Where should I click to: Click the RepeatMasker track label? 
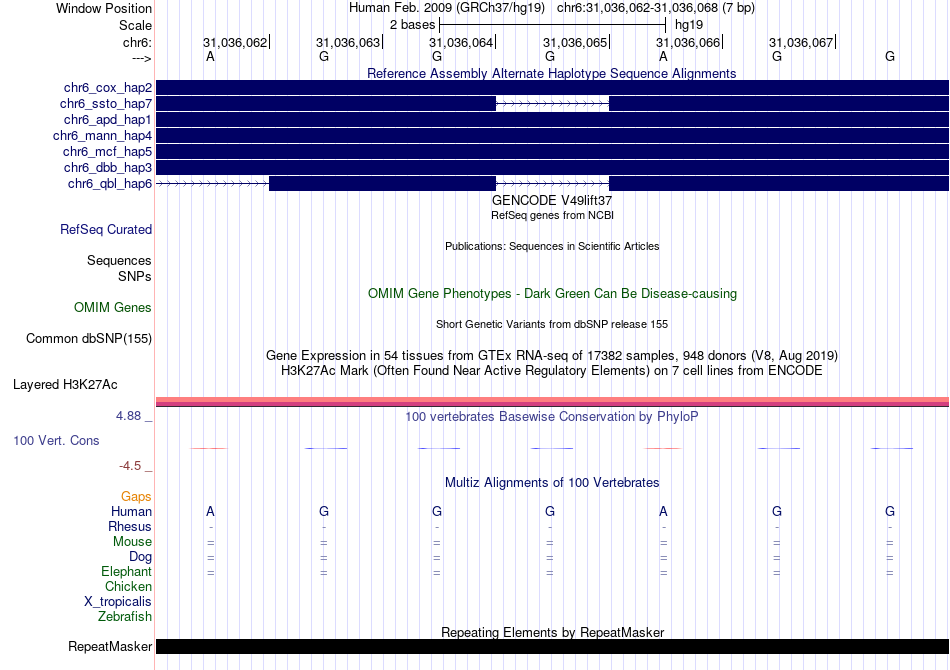pos(110,647)
